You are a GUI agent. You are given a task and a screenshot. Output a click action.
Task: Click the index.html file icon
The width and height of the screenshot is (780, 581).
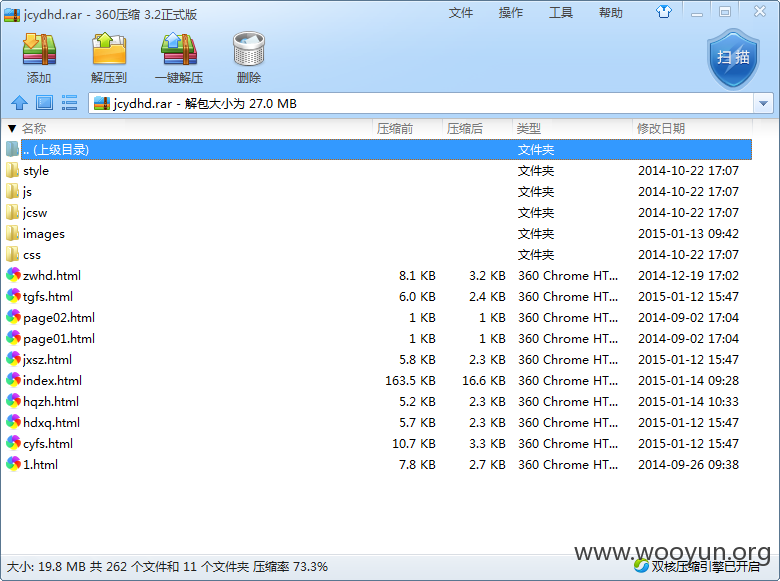tap(13, 380)
